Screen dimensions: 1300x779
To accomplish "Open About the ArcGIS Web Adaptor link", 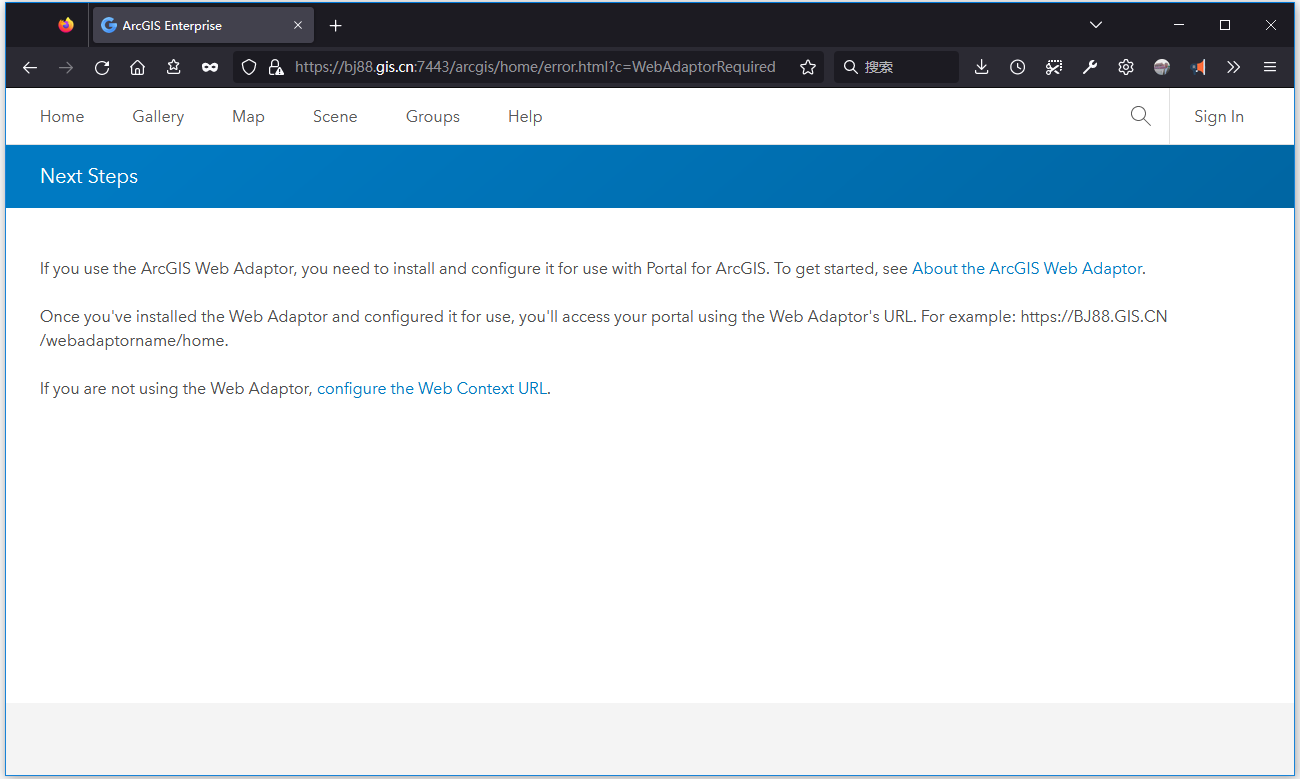I will pyautogui.click(x=1027, y=268).
